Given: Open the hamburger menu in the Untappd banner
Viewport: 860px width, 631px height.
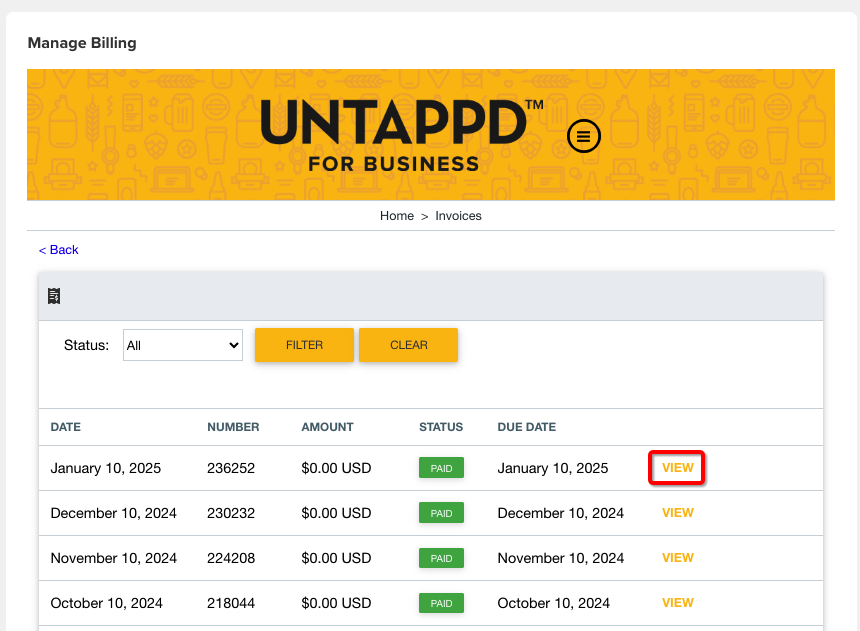Looking at the screenshot, I should [x=584, y=136].
